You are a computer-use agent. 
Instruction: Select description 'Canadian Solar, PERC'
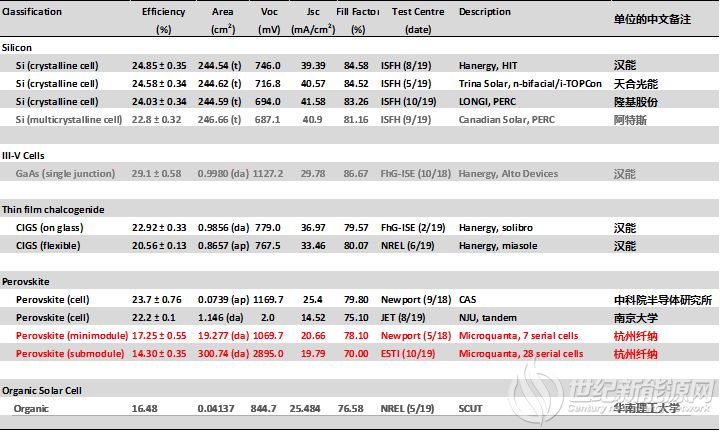tap(507, 120)
